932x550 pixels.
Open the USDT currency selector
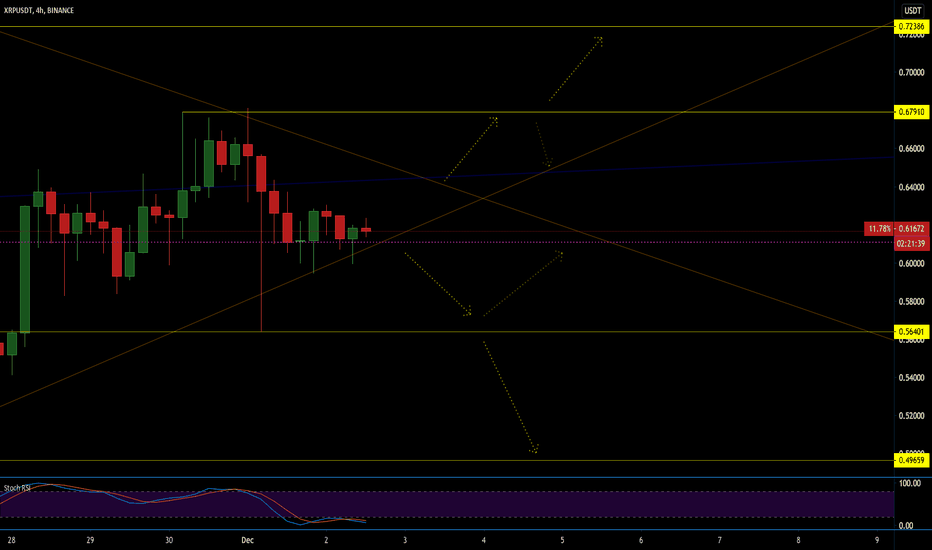(x=913, y=10)
